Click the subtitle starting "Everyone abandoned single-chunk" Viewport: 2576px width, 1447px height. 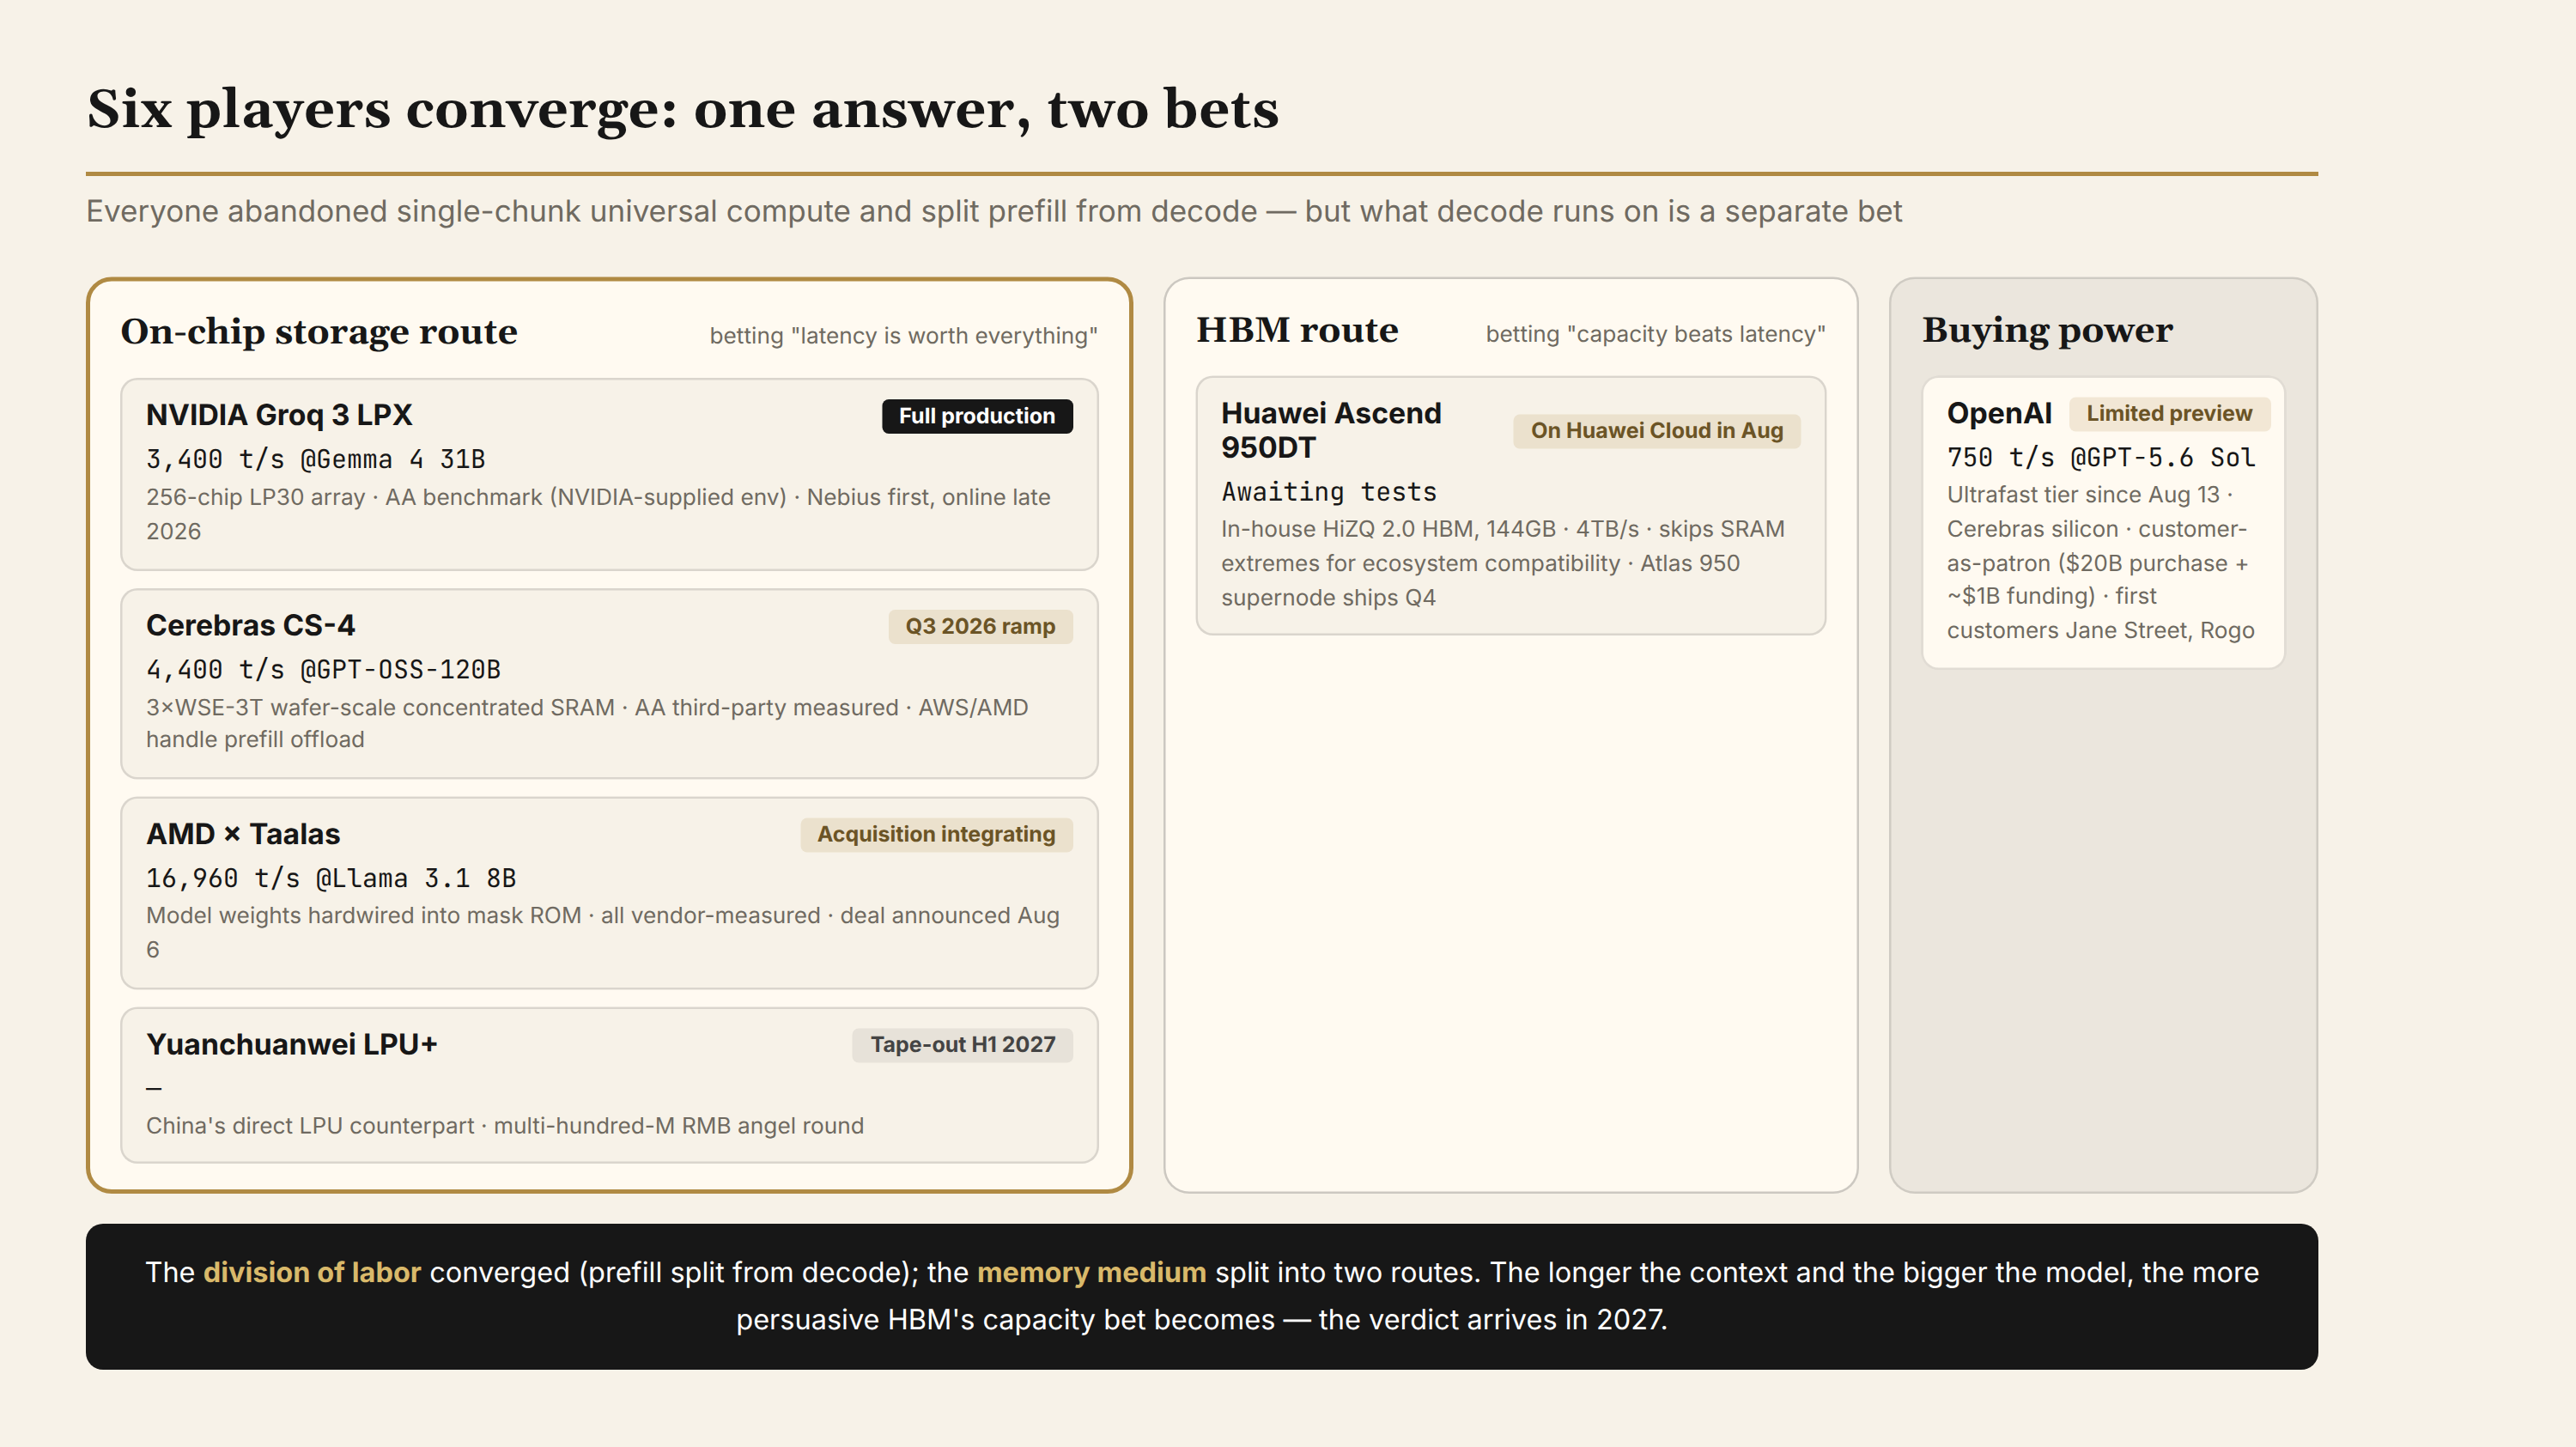click(x=994, y=211)
